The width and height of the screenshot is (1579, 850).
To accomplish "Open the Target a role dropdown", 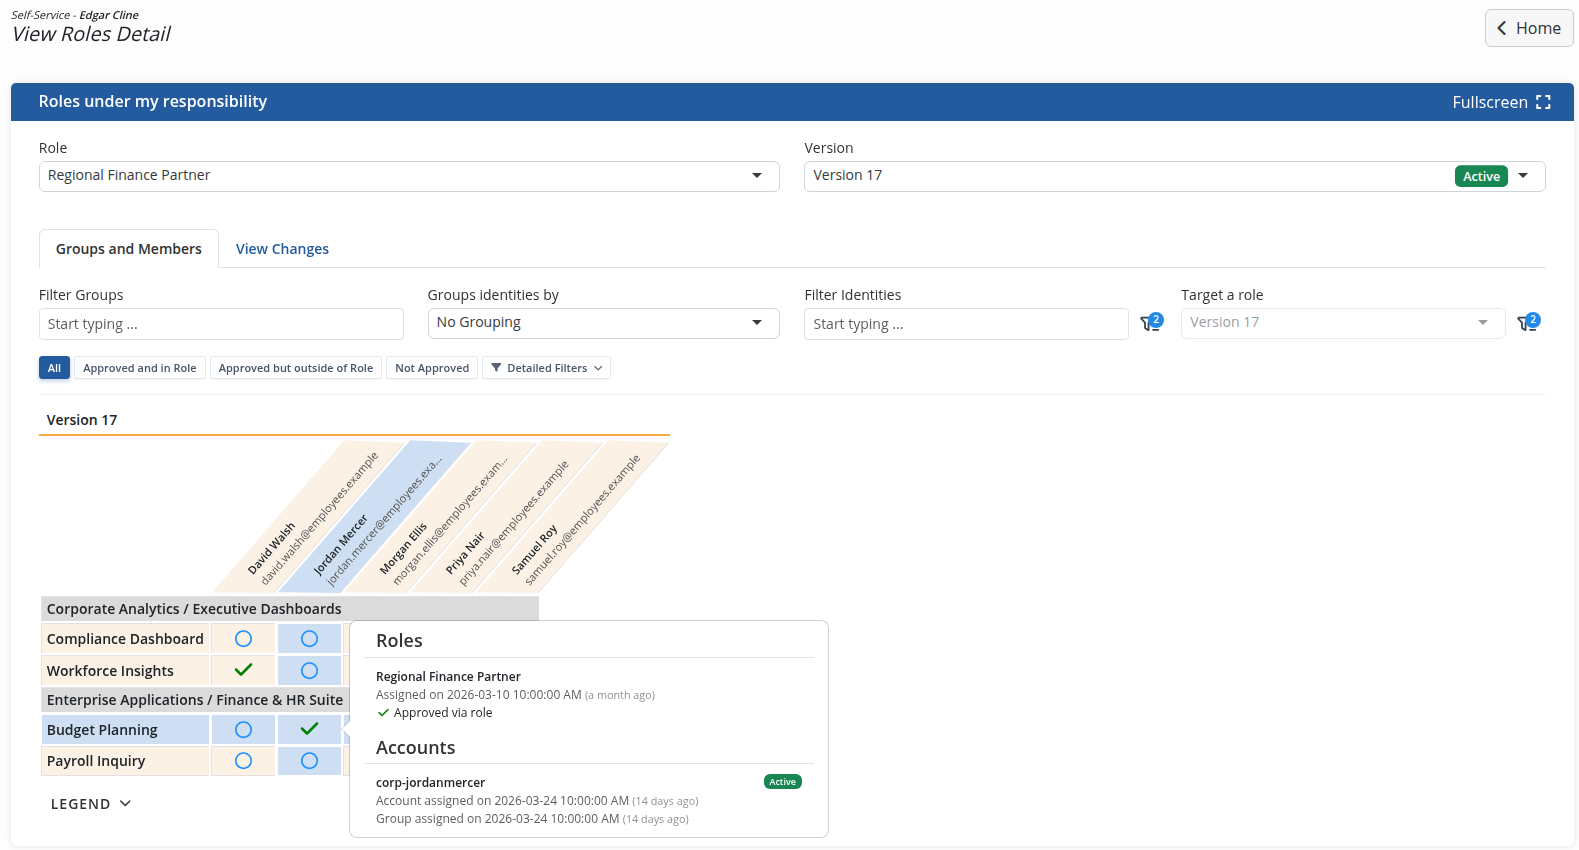I will [1343, 323].
